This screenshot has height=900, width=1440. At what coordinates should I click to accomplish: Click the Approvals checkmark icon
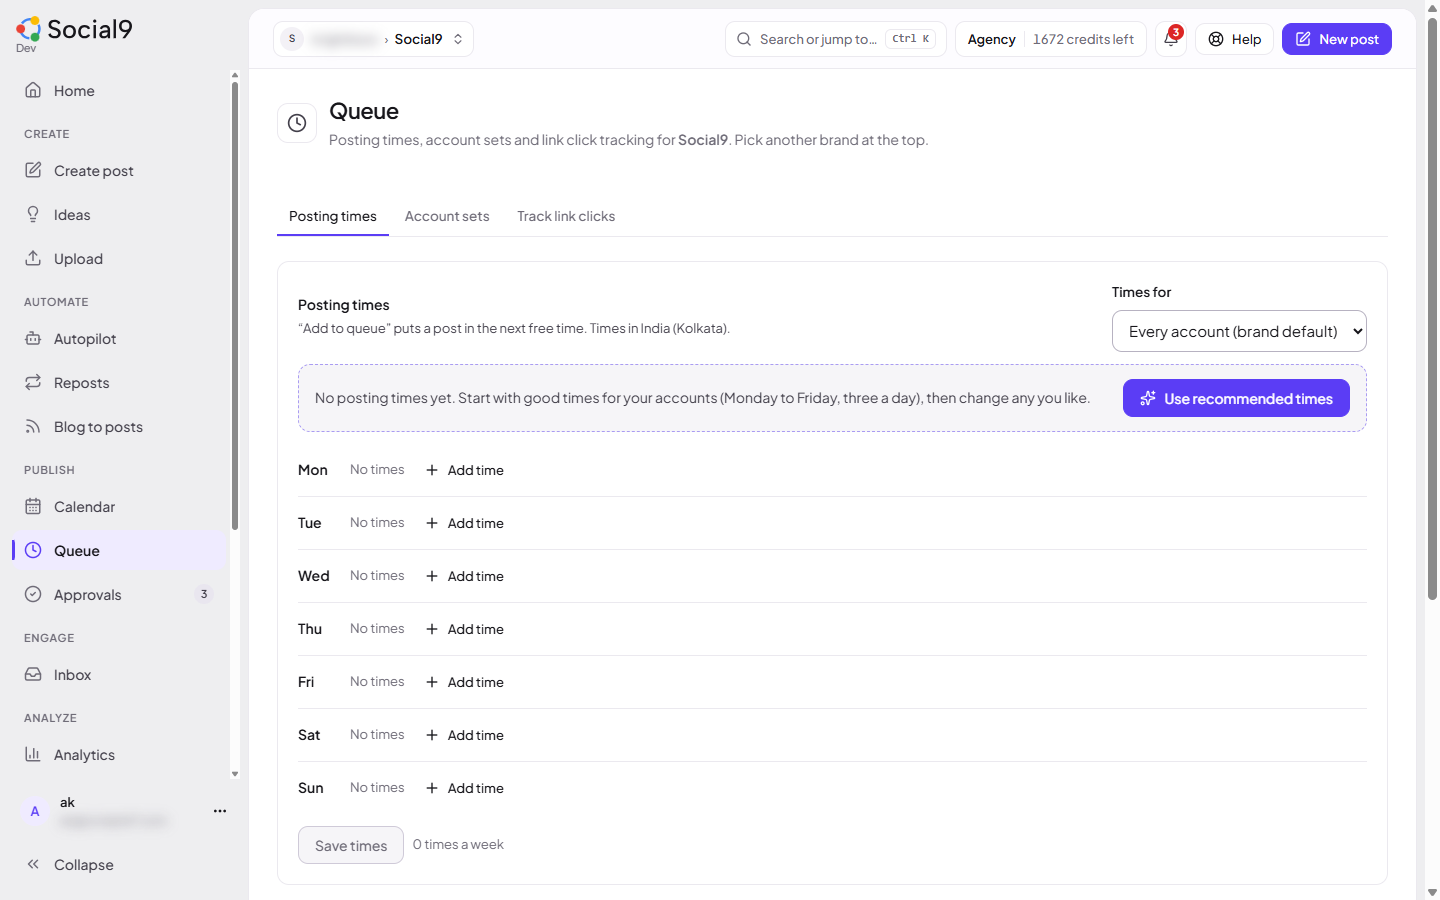[x=33, y=594]
